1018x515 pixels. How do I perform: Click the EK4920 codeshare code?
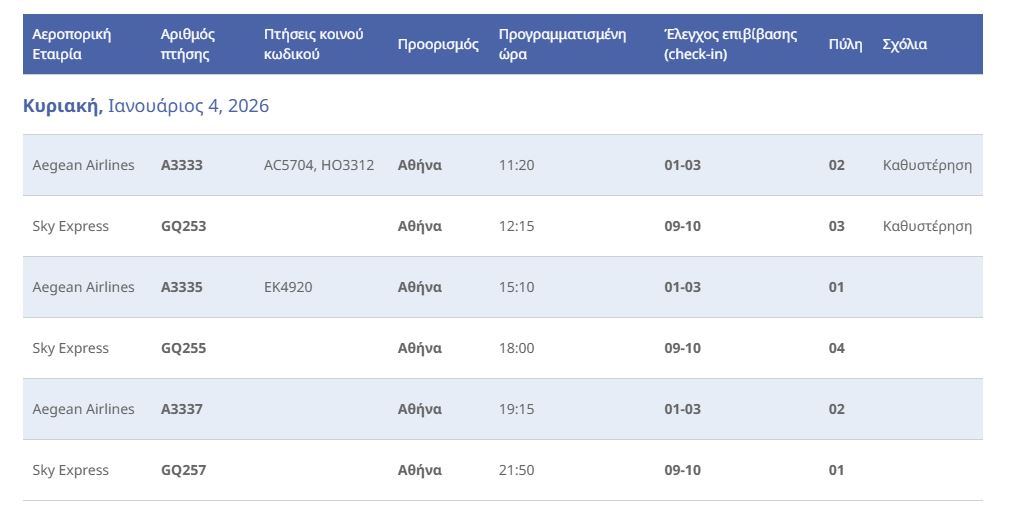pyautogui.click(x=288, y=287)
